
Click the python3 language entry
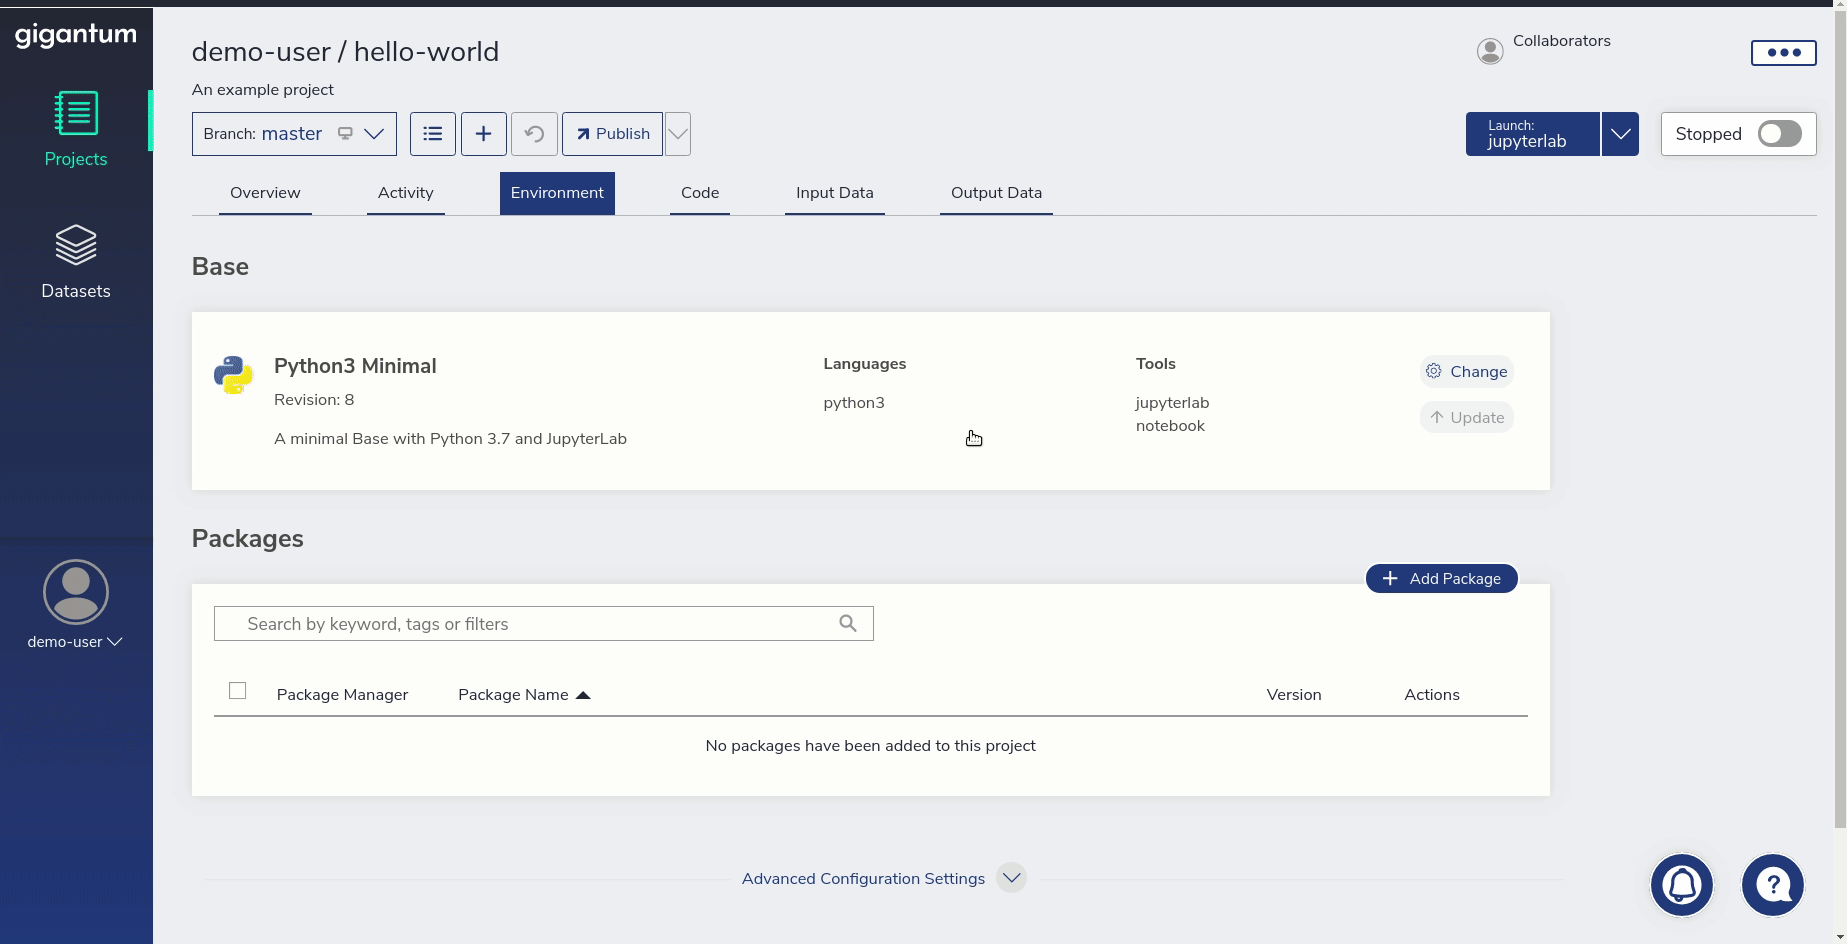click(854, 403)
